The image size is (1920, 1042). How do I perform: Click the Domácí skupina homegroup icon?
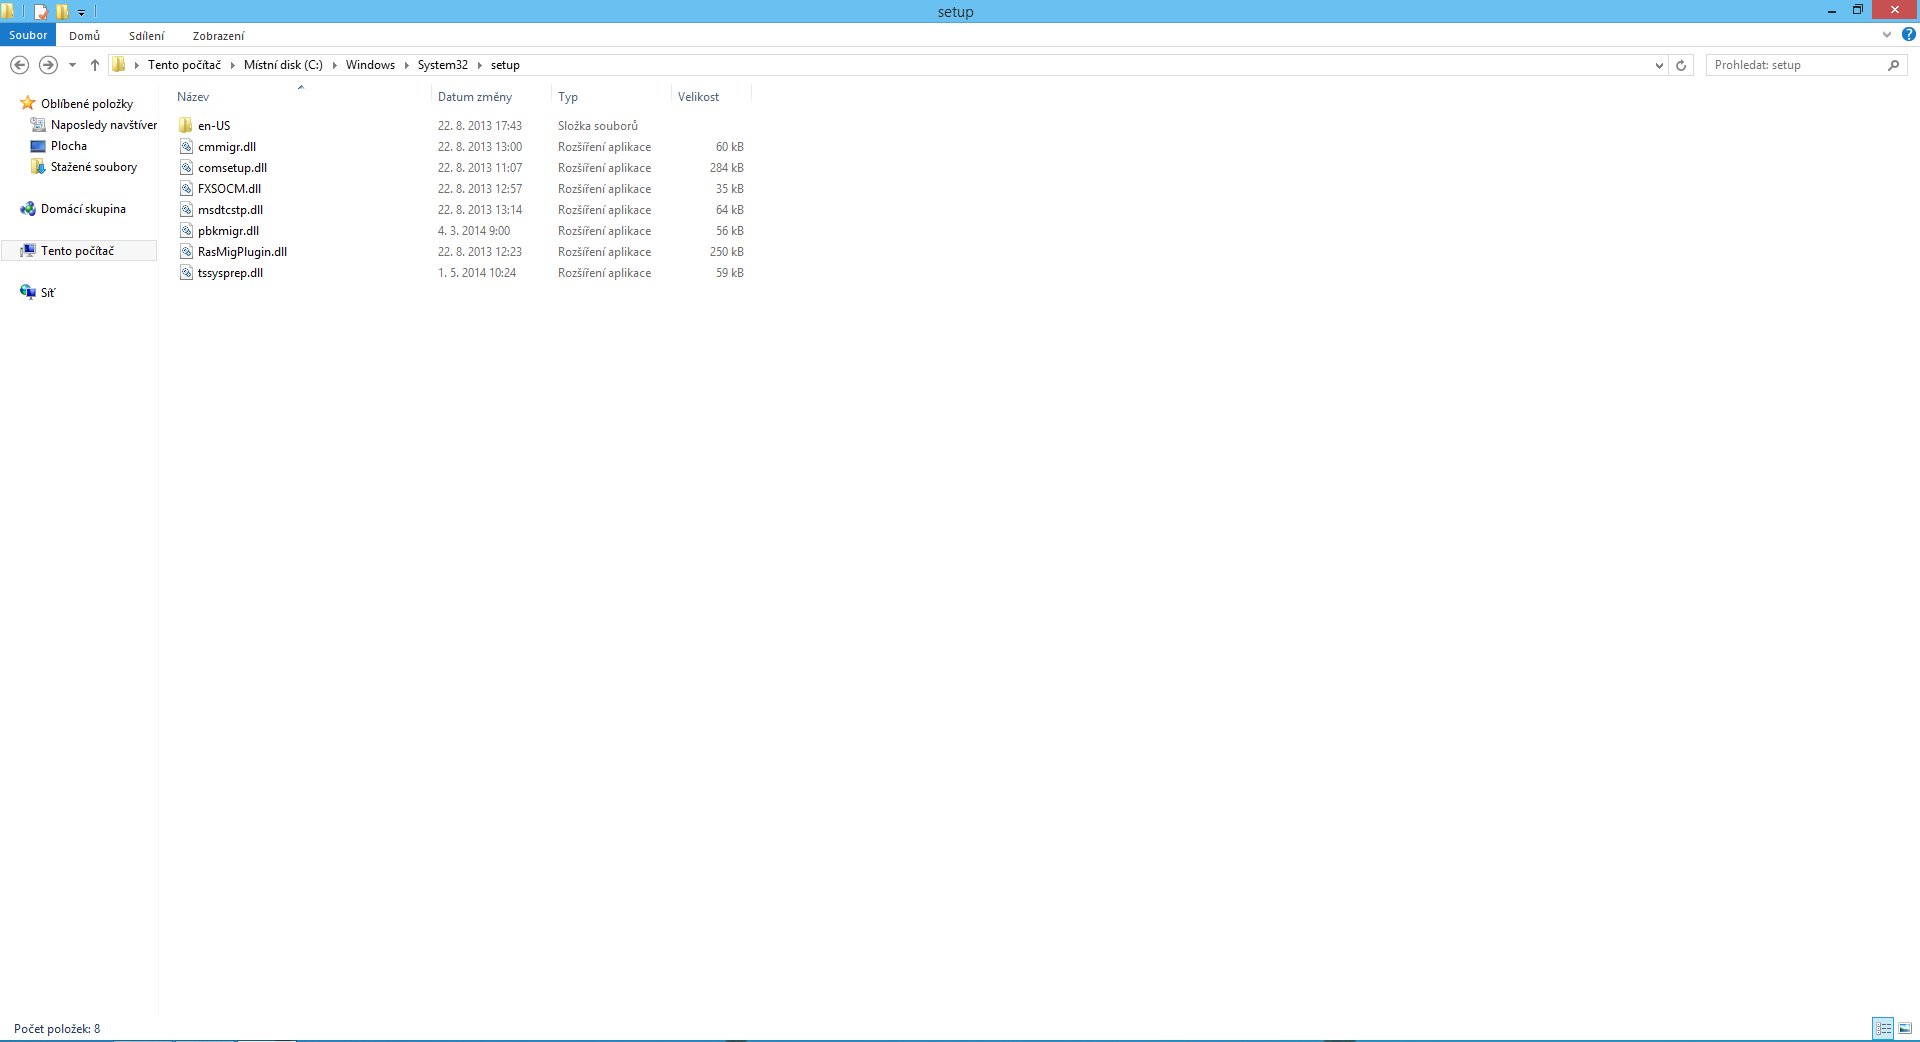tap(28, 209)
